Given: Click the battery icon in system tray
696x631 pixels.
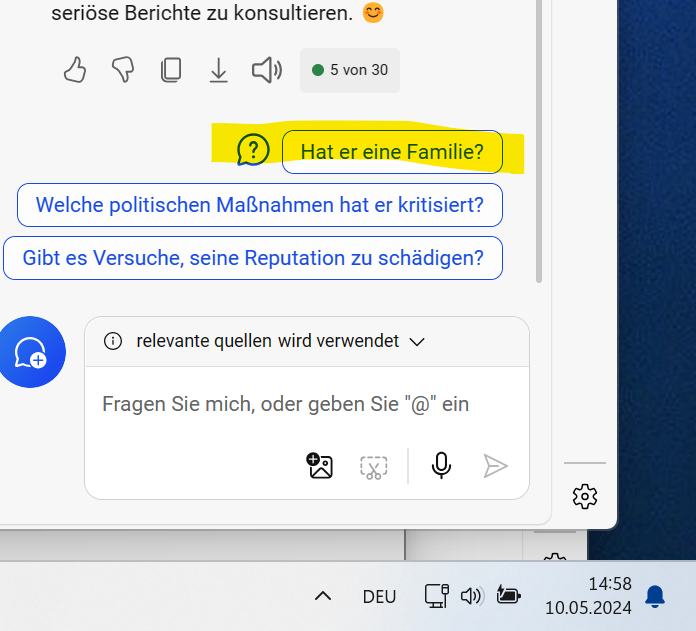Looking at the screenshot, I should [509, 595].
